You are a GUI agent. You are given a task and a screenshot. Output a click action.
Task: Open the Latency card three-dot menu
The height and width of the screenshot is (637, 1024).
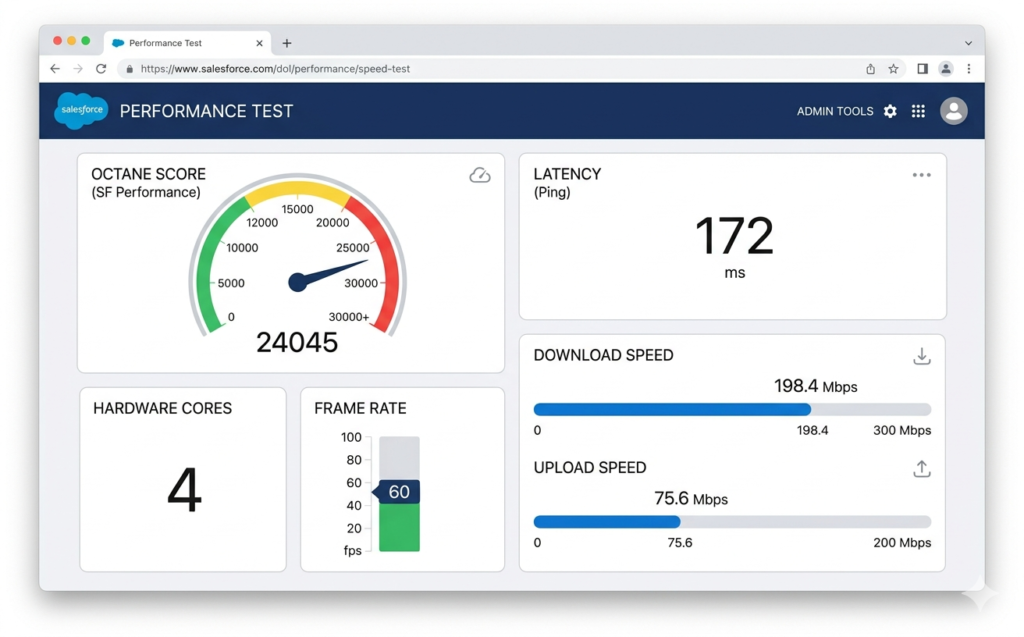(x=921, y=175)
